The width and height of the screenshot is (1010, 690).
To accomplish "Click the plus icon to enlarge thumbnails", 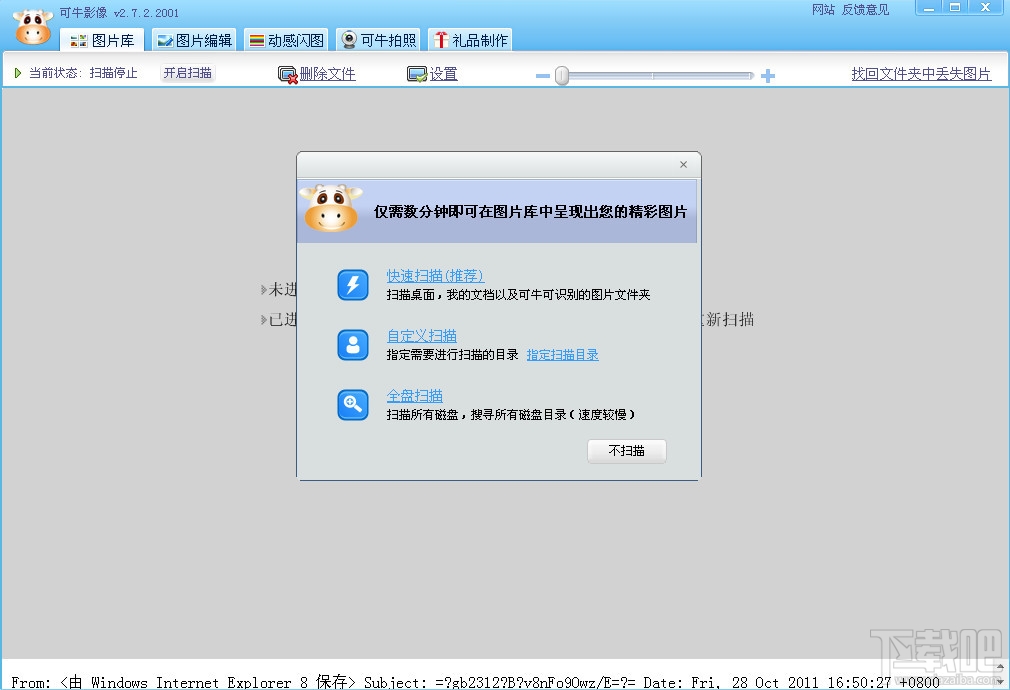I will coord(768,74).
